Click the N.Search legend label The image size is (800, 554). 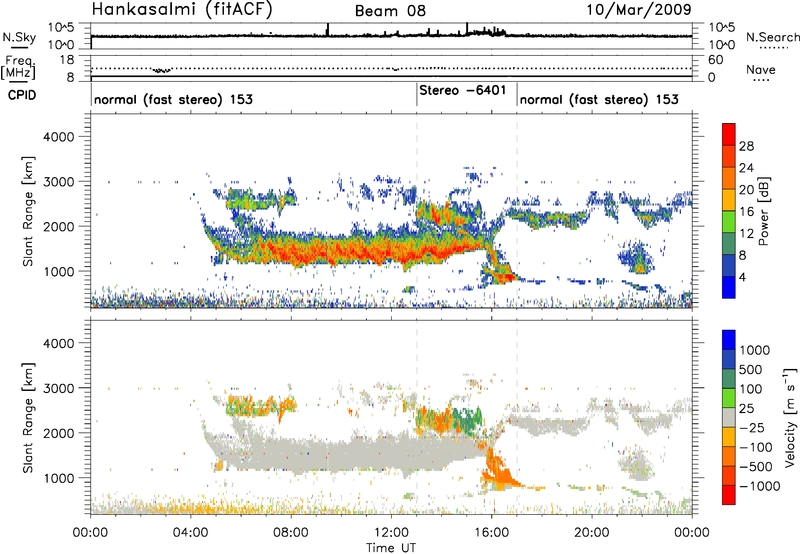[x=773, y=37]
